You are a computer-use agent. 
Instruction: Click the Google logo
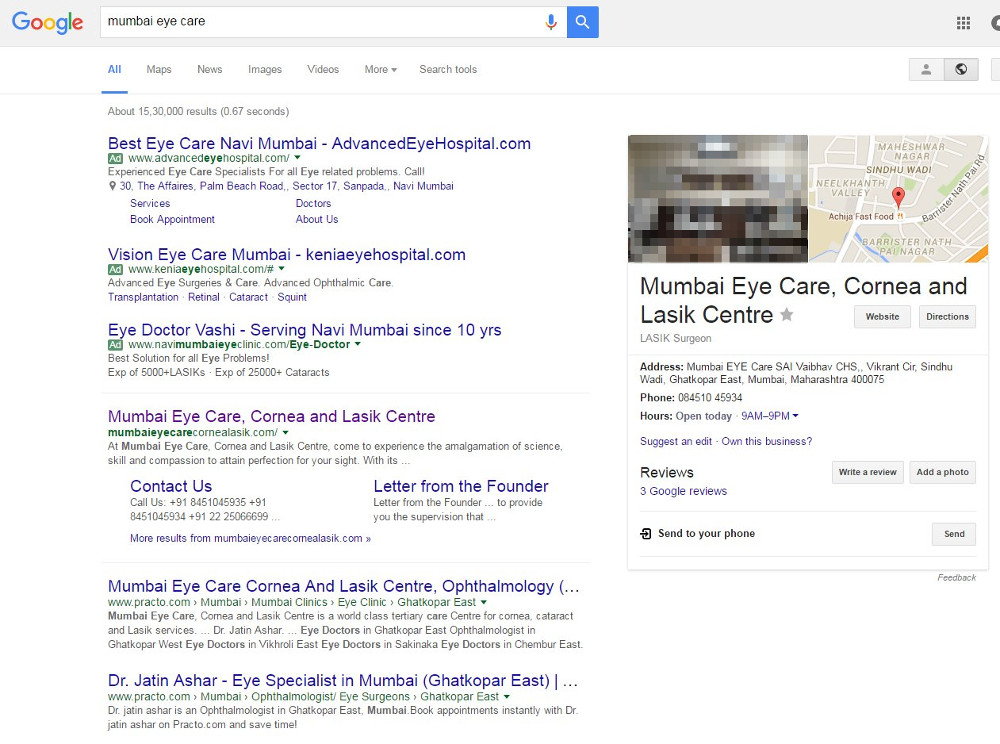click(x=47, y=22)
